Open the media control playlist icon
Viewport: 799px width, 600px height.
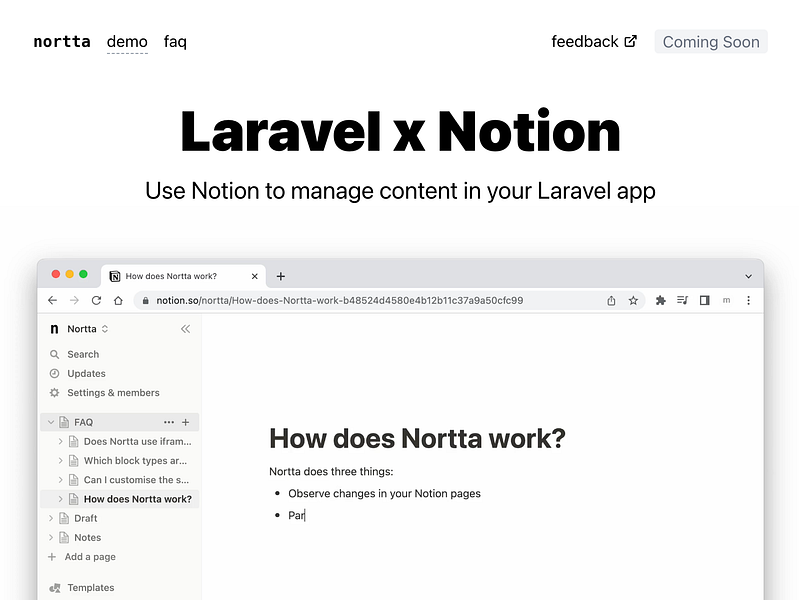(x=682, y=300)
